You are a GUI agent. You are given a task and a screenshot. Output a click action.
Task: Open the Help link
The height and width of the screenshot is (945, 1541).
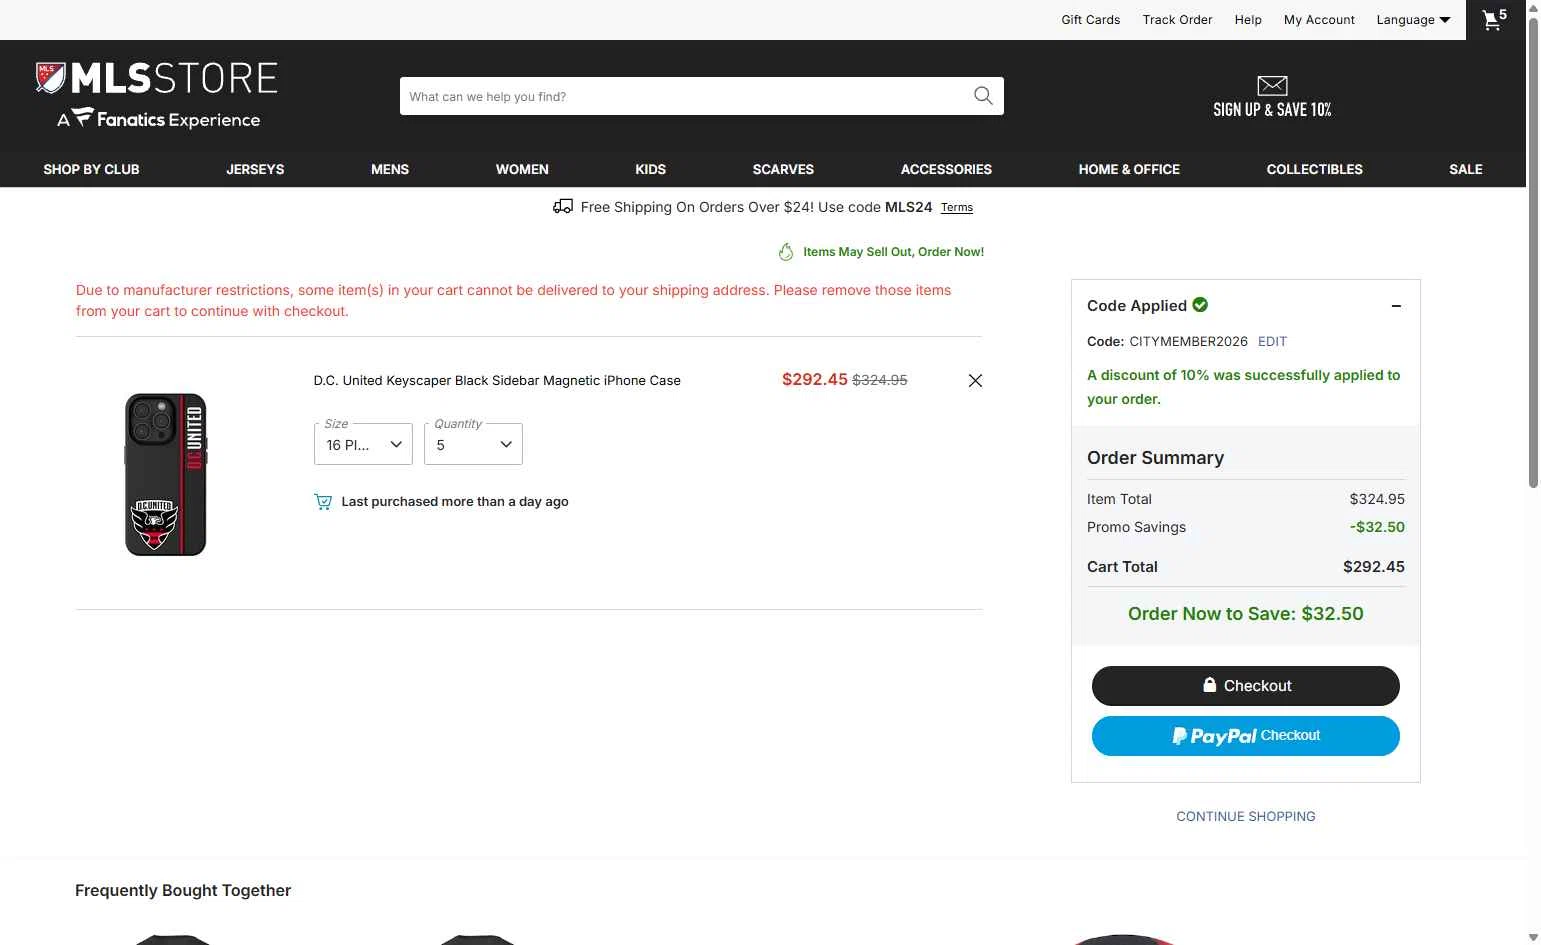point(1248,20)
